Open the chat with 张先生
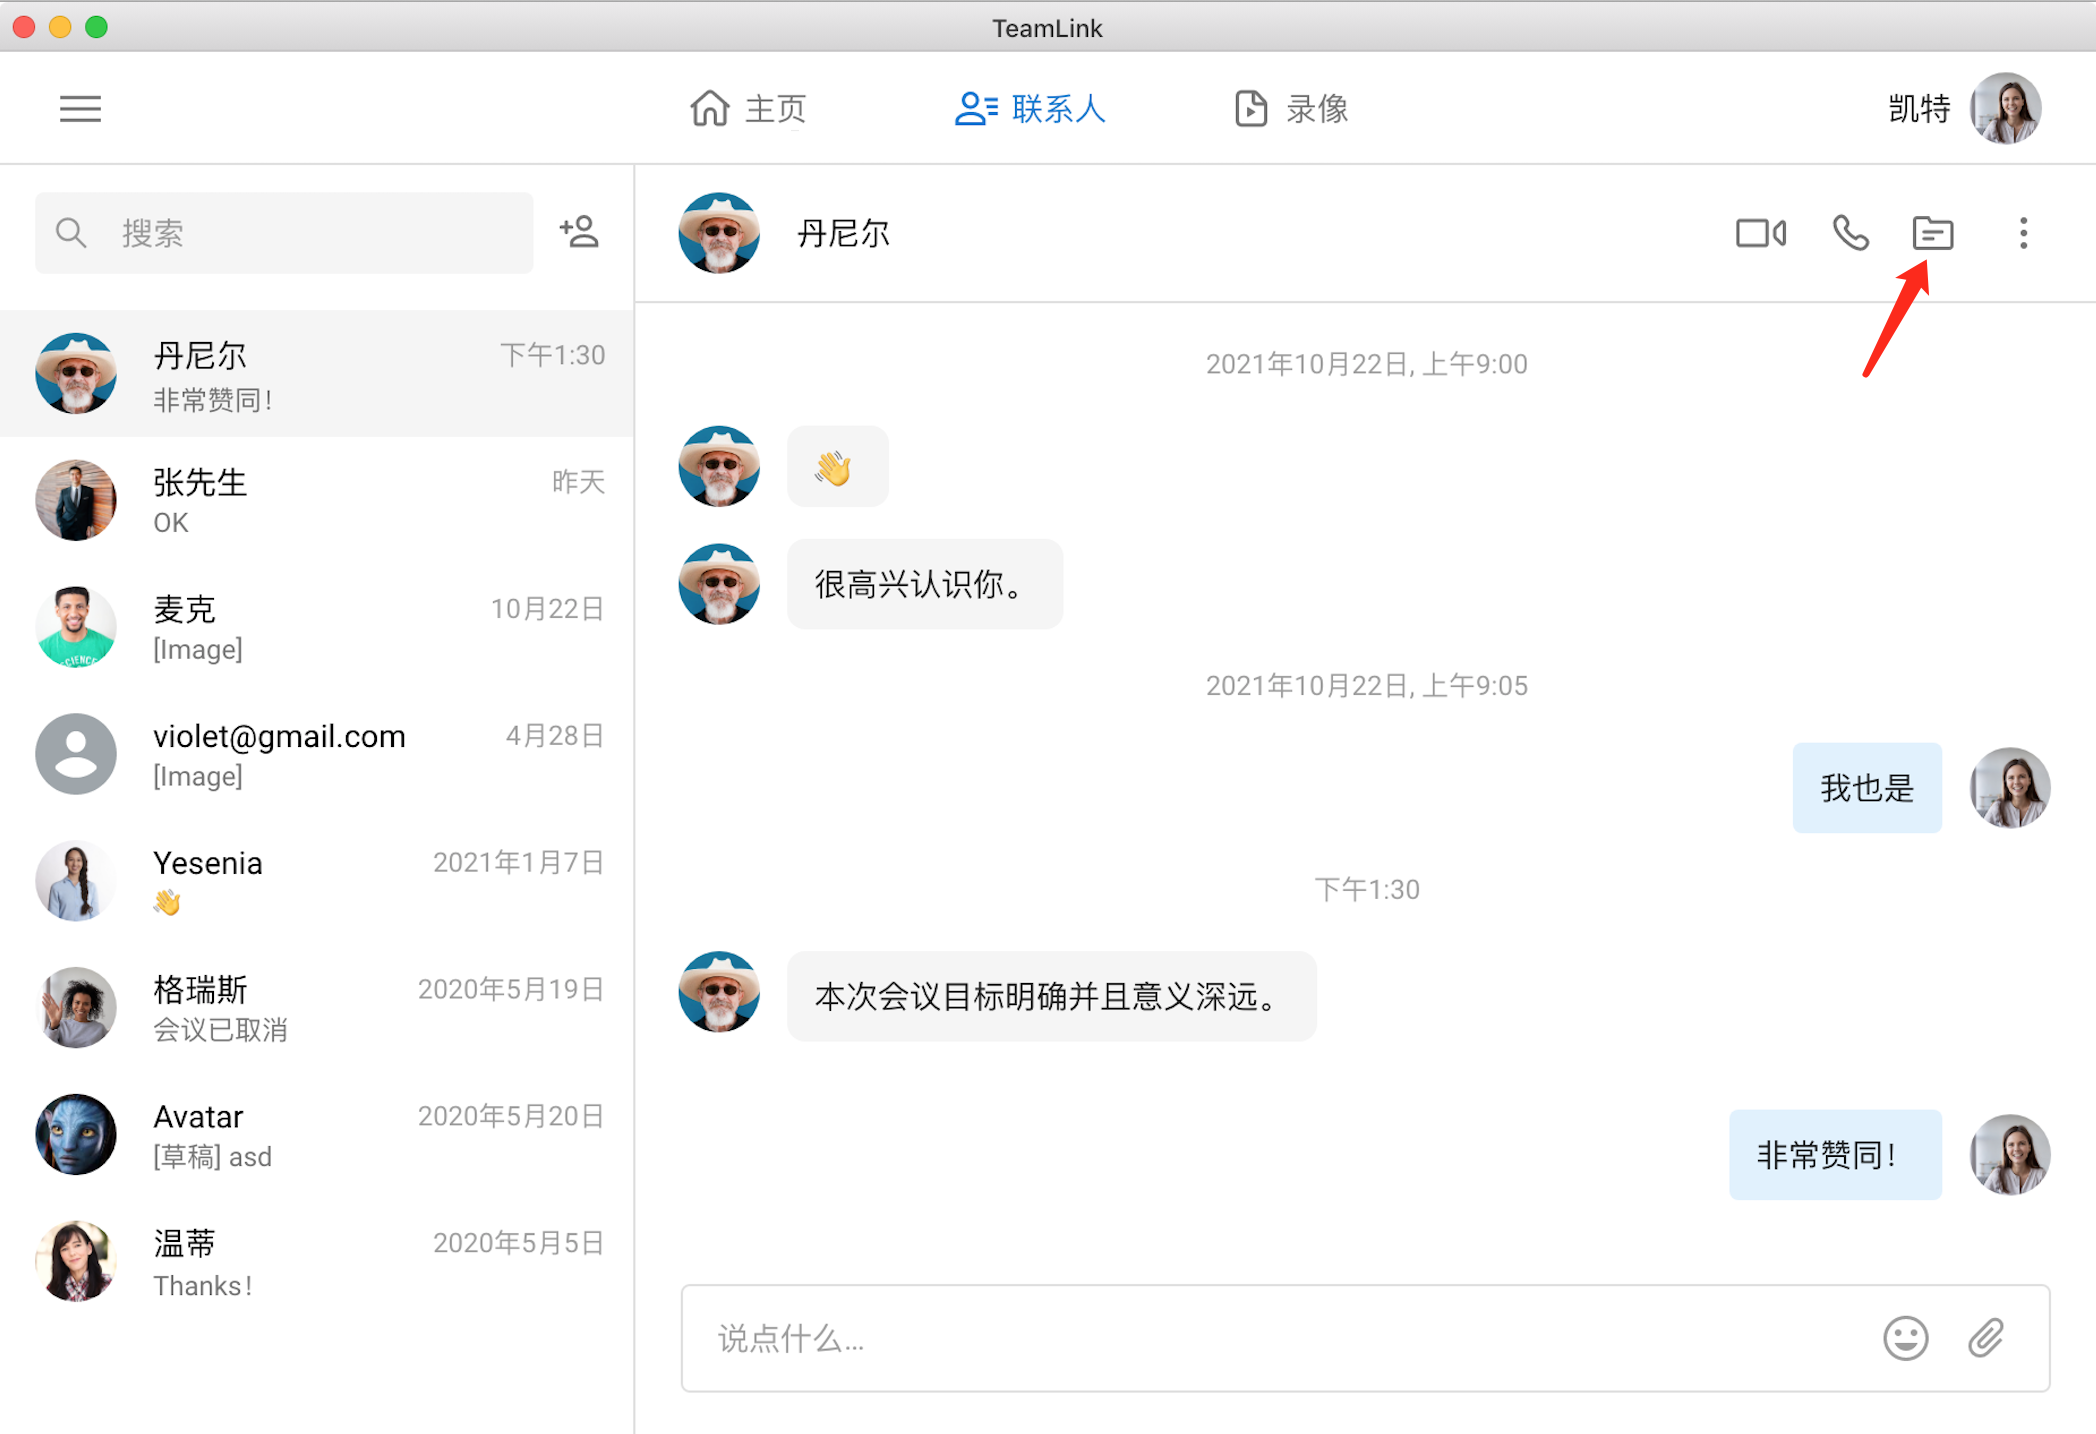Viewport: 2096px width, 1434px height. (317, 500)
